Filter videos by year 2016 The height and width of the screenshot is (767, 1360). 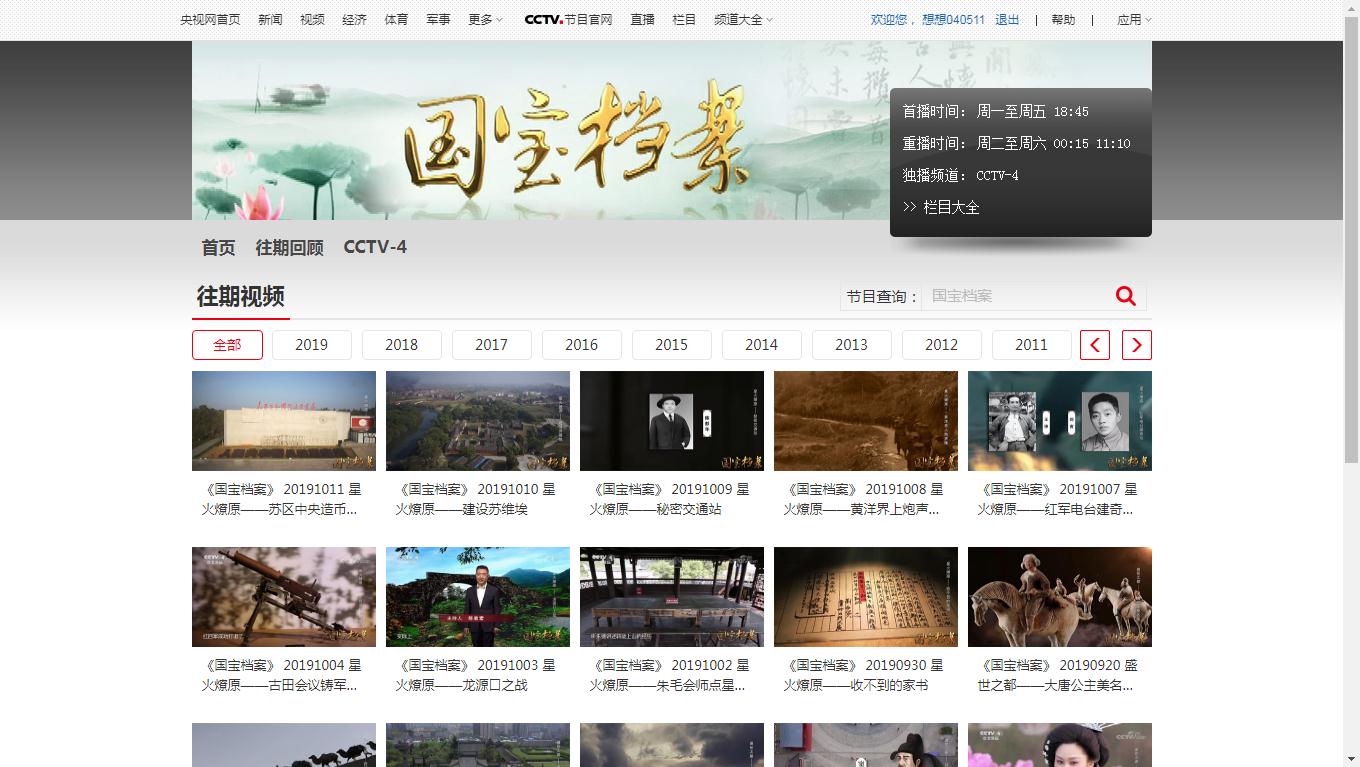(582, 345)
